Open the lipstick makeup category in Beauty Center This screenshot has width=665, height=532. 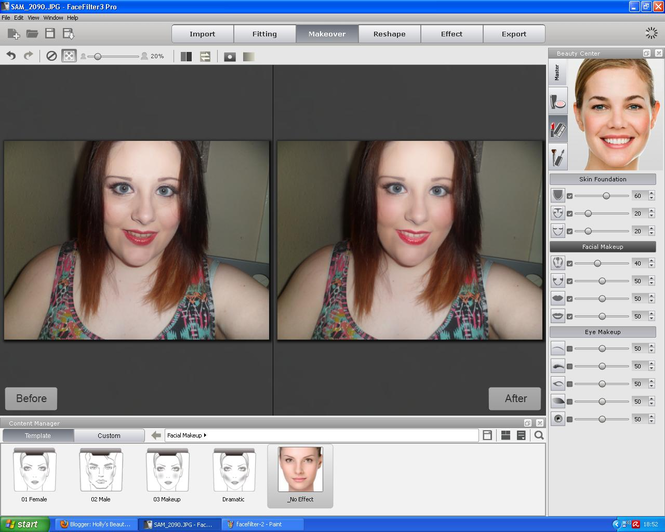(558, 128)
